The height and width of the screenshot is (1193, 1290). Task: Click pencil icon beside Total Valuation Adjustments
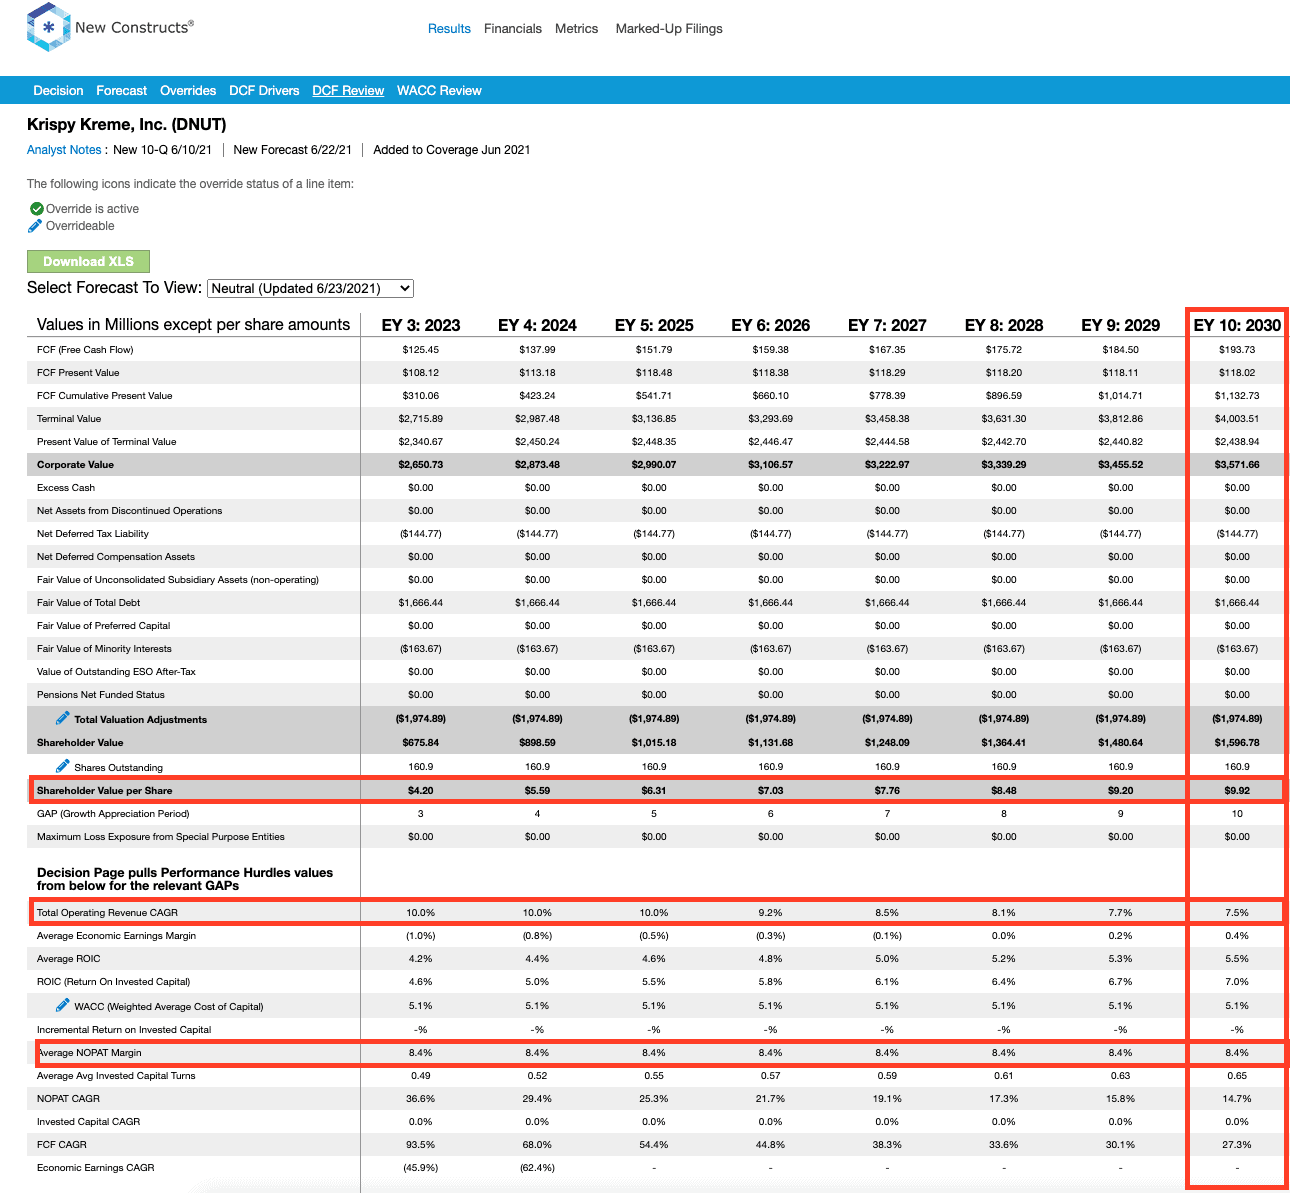point(62,718)
